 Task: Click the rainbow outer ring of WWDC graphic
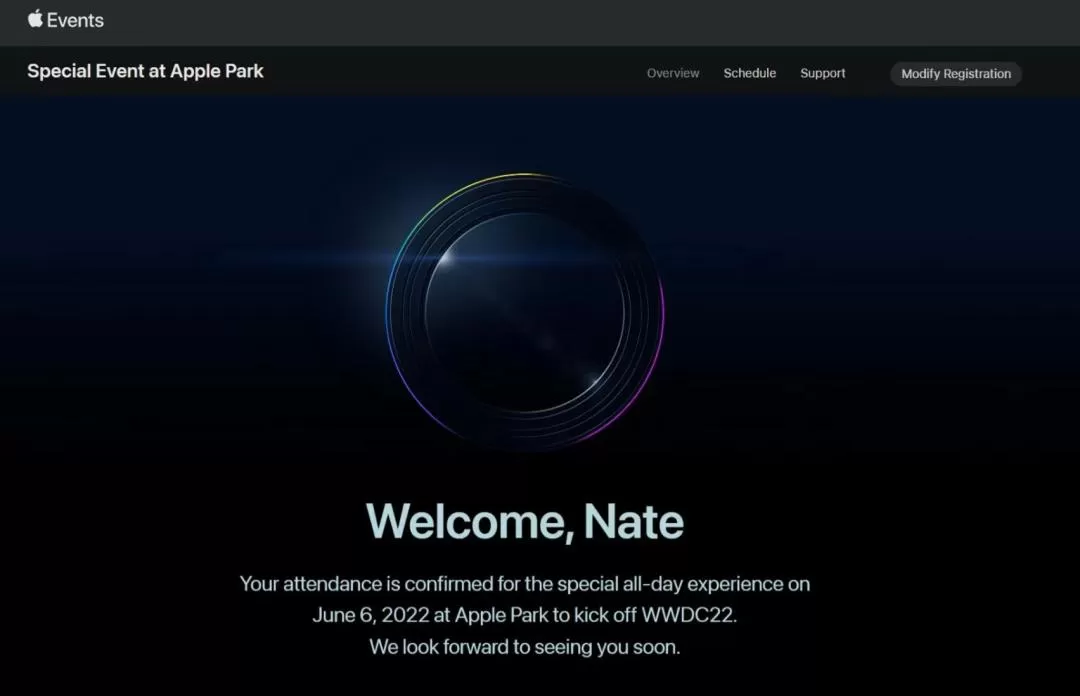point(524,175)
